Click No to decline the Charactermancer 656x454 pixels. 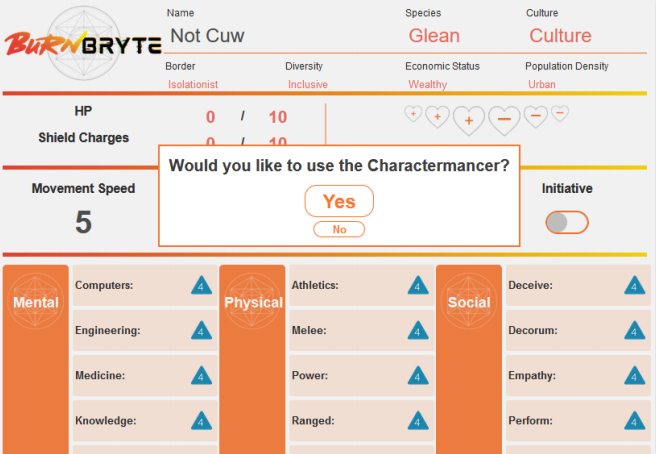[339, 230]
